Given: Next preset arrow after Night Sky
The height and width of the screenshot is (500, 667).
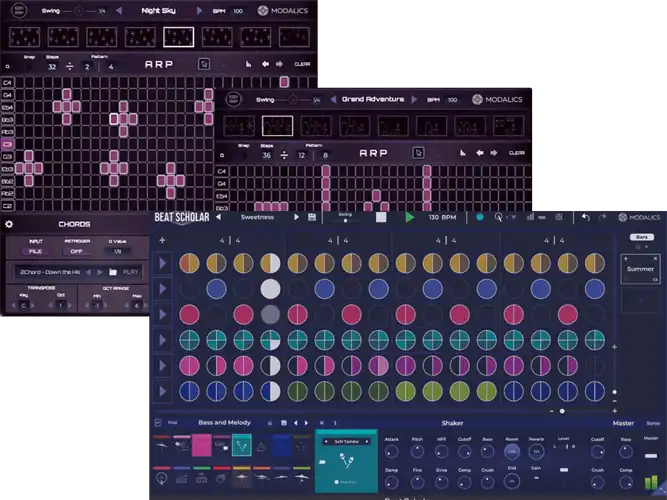Looking at the screenshot, I should (199, 11).
